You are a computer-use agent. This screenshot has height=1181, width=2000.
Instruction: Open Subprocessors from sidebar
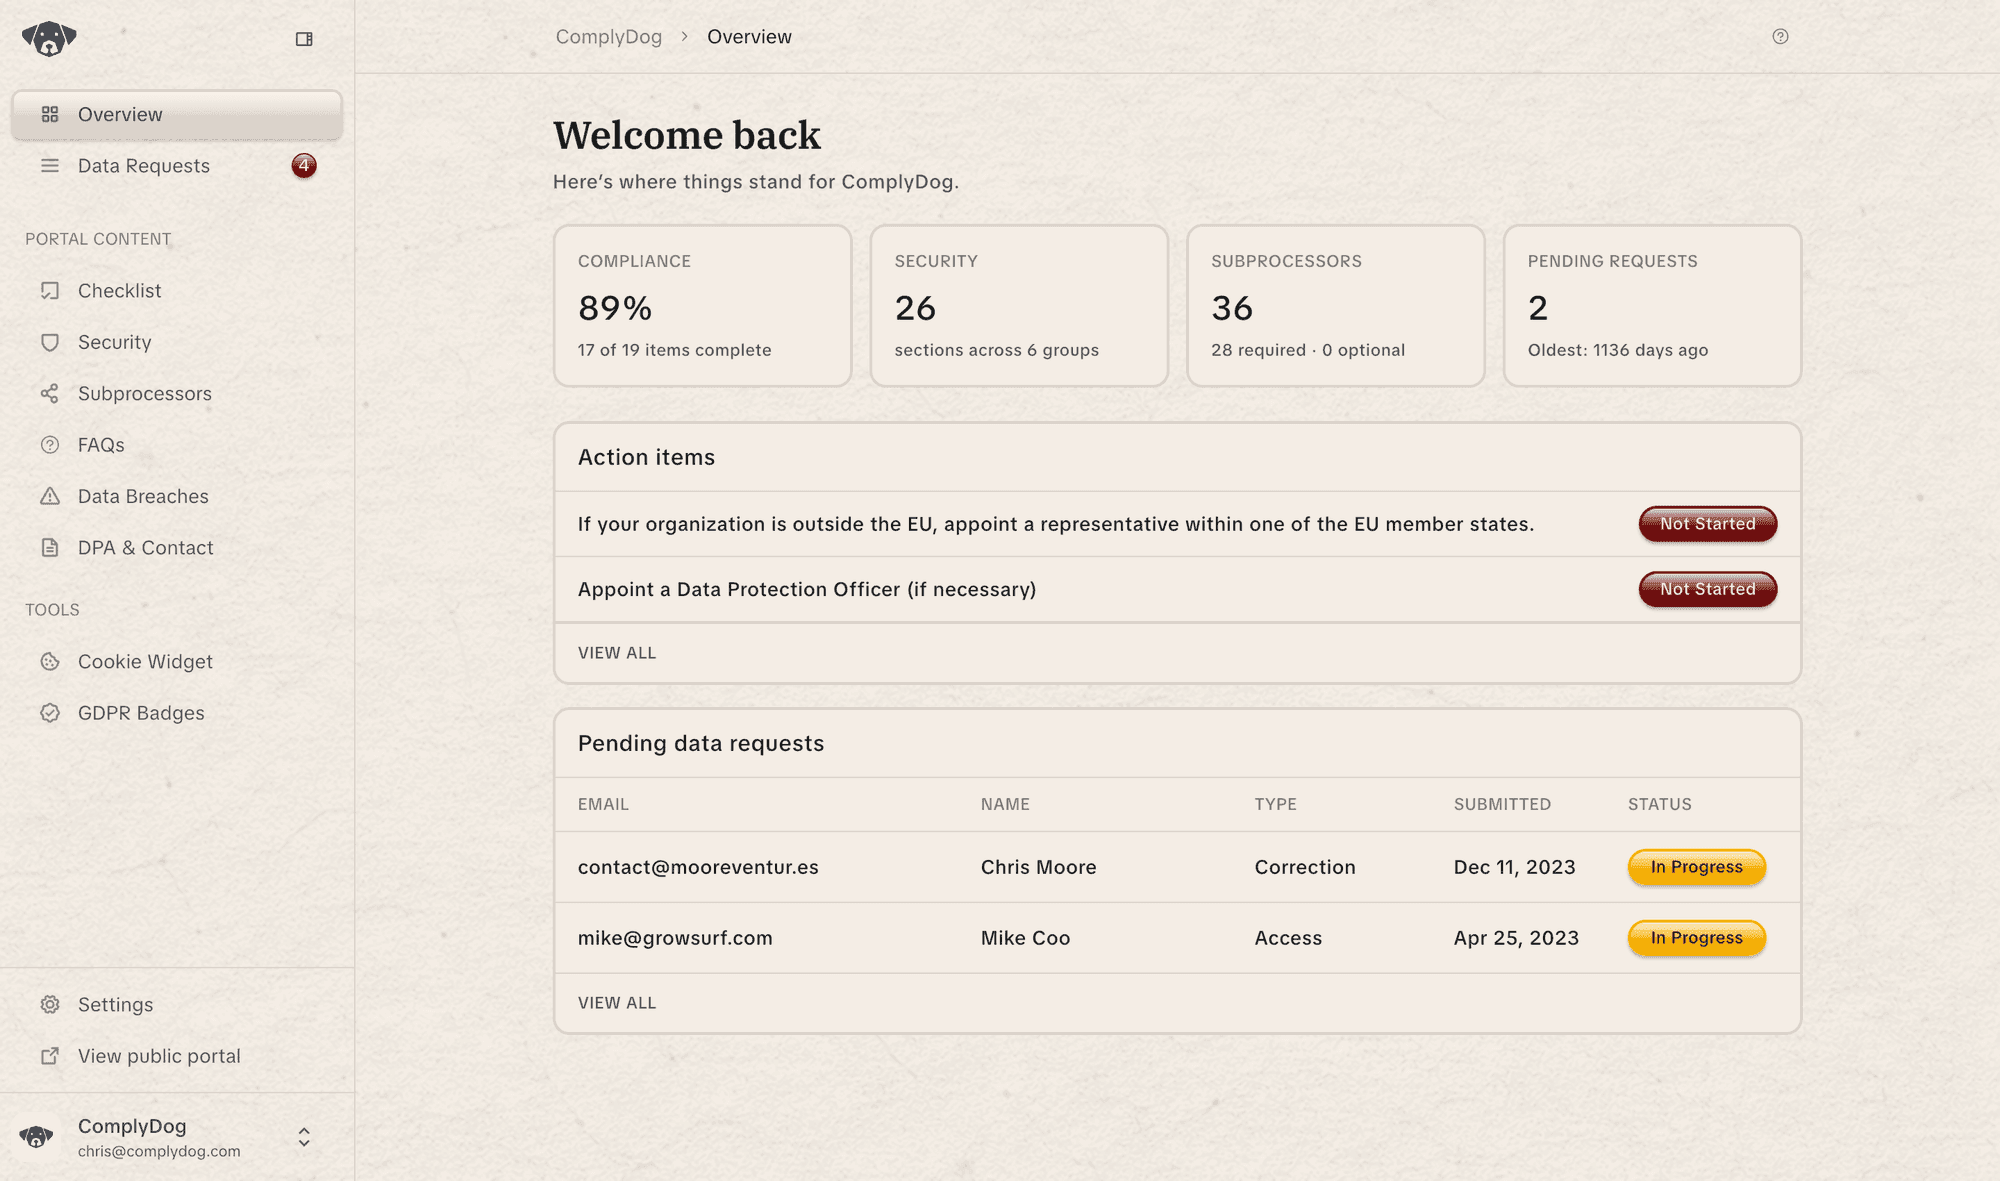click(x=177, y=394)
